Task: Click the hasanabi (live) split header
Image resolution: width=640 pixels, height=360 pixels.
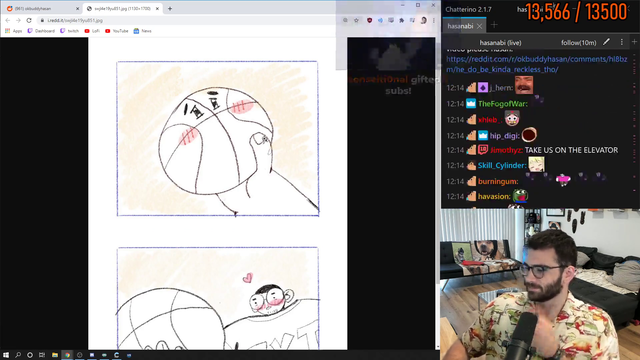Action: [500, 42]
